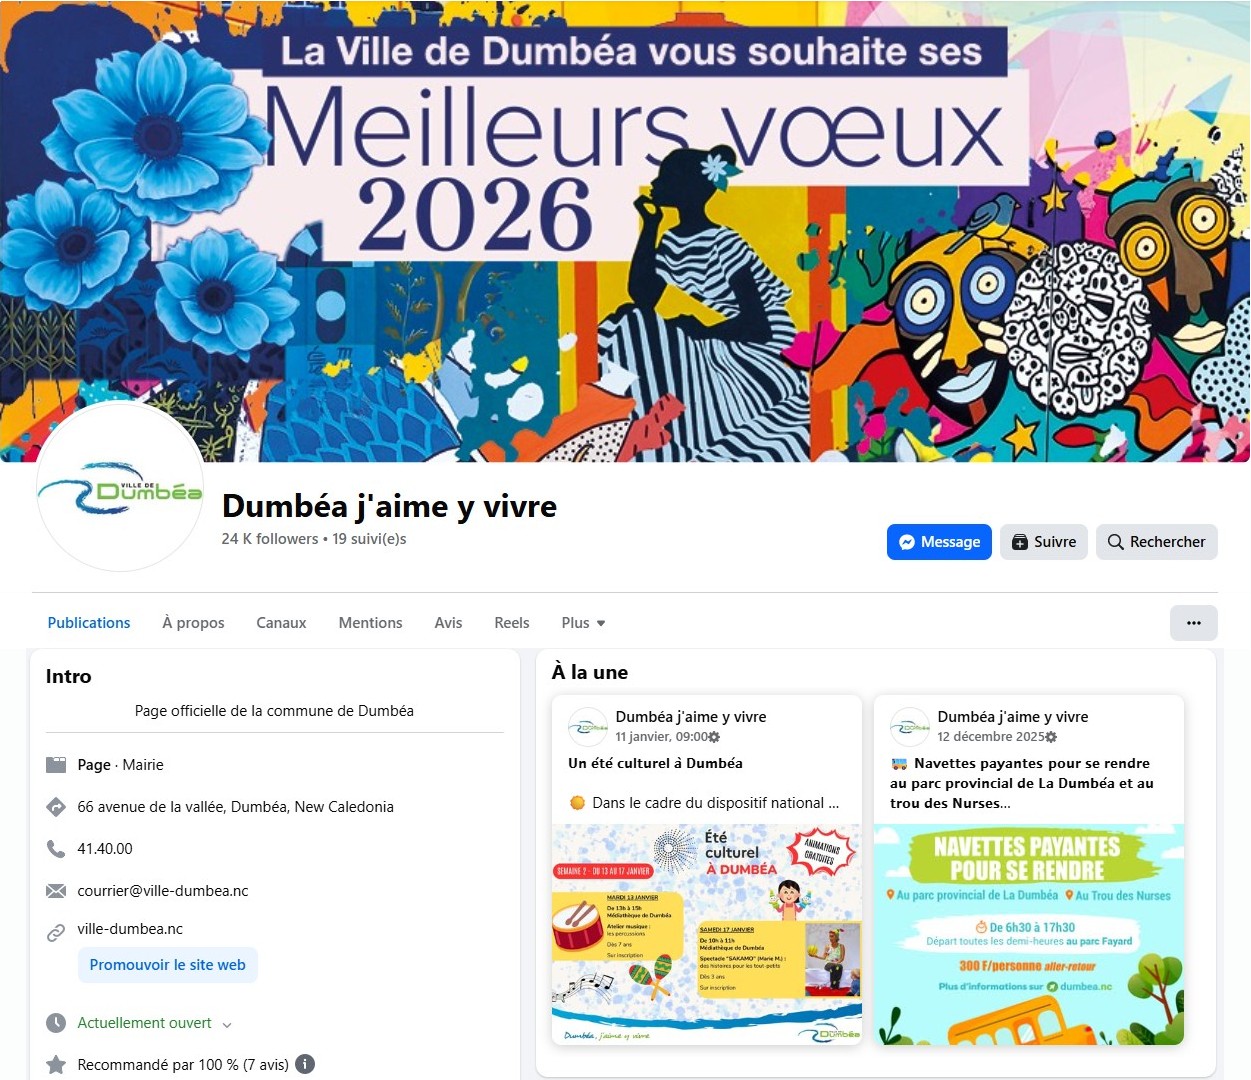Click the magnifier icon in Rechercher
The width and height of the screenshot is (1251, 1080).
click(1116, 542)
